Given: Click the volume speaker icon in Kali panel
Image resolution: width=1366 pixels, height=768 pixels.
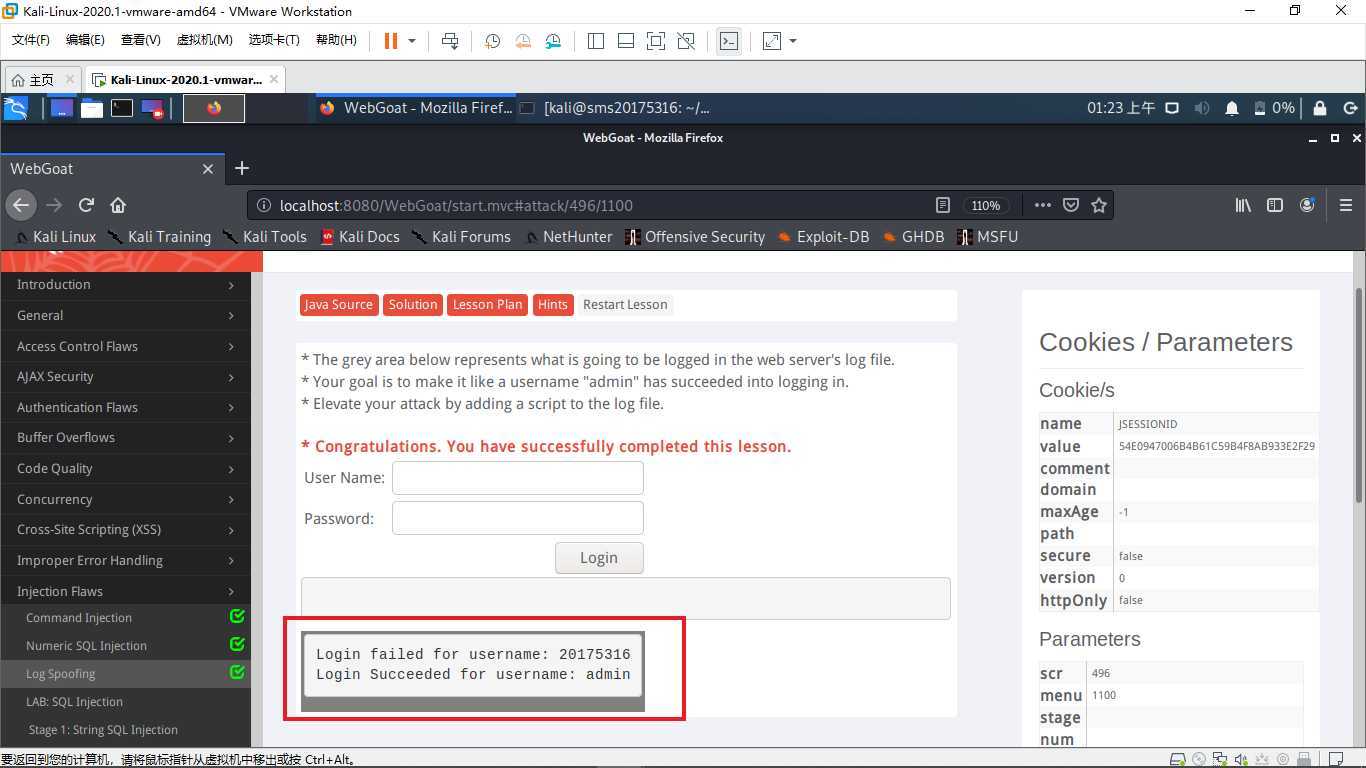Looking at the screenshot, I should (x=1202, y=108).
